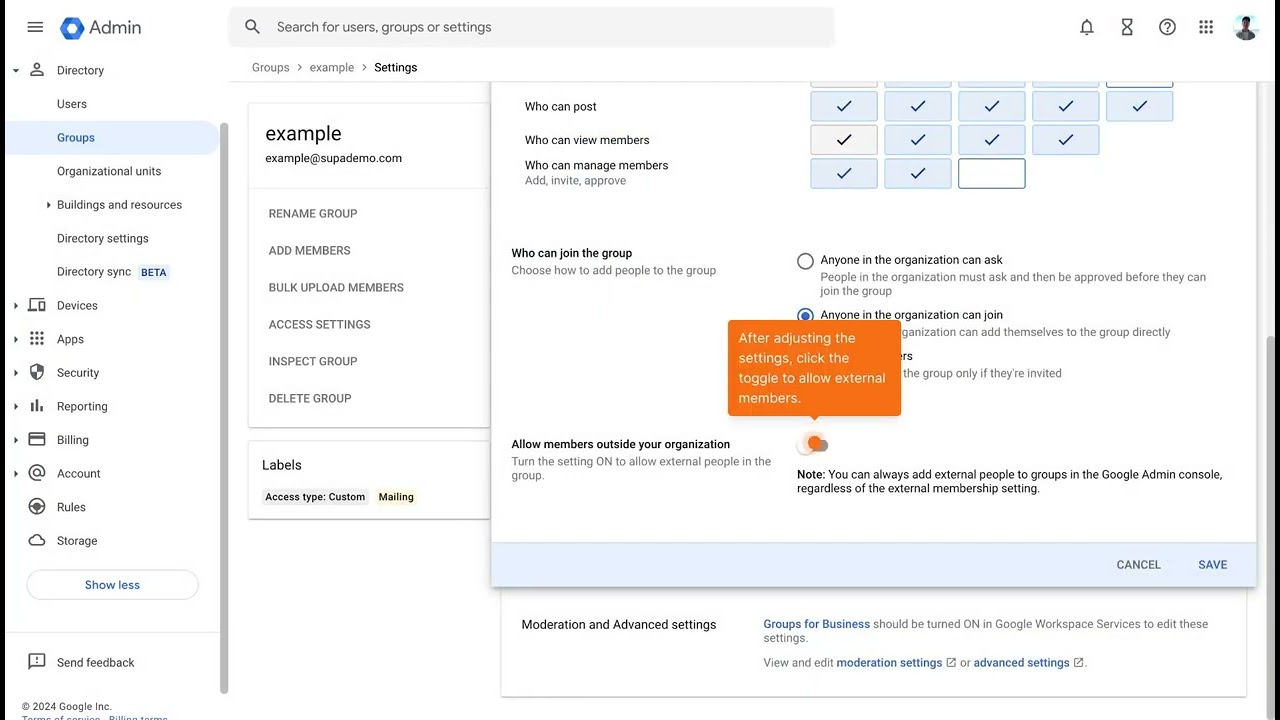
Task: Click the SAVE button
Action: pyautogui.click(x=1212, y=565)
